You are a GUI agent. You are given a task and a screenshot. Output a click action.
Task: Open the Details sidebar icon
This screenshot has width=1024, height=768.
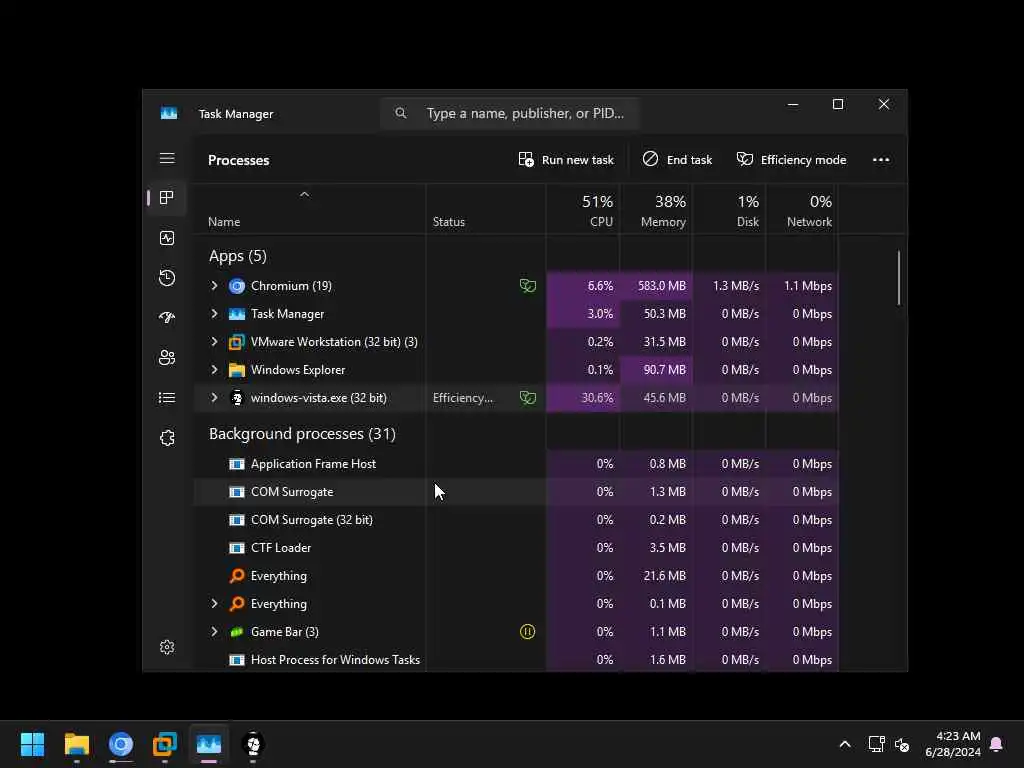pyautogui.click(x=167, y=398)
